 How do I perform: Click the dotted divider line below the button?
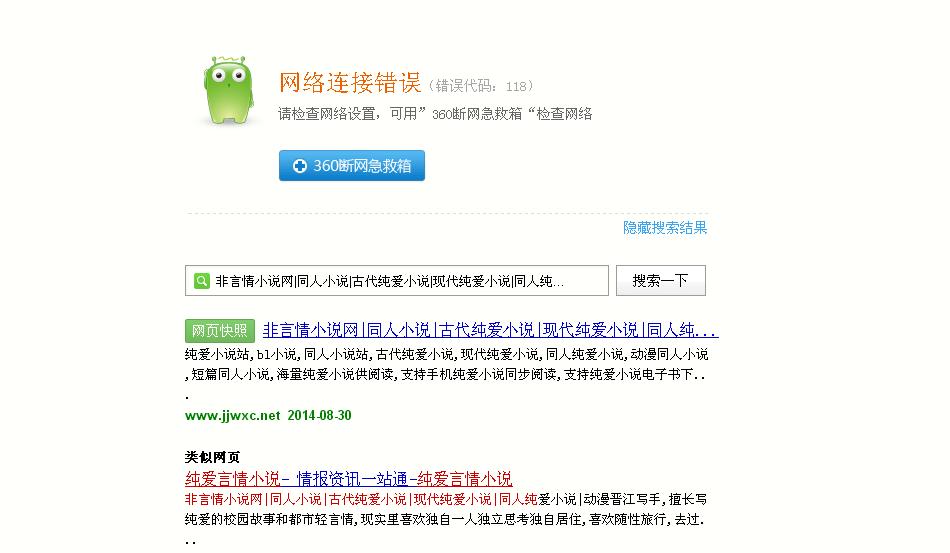447,213
